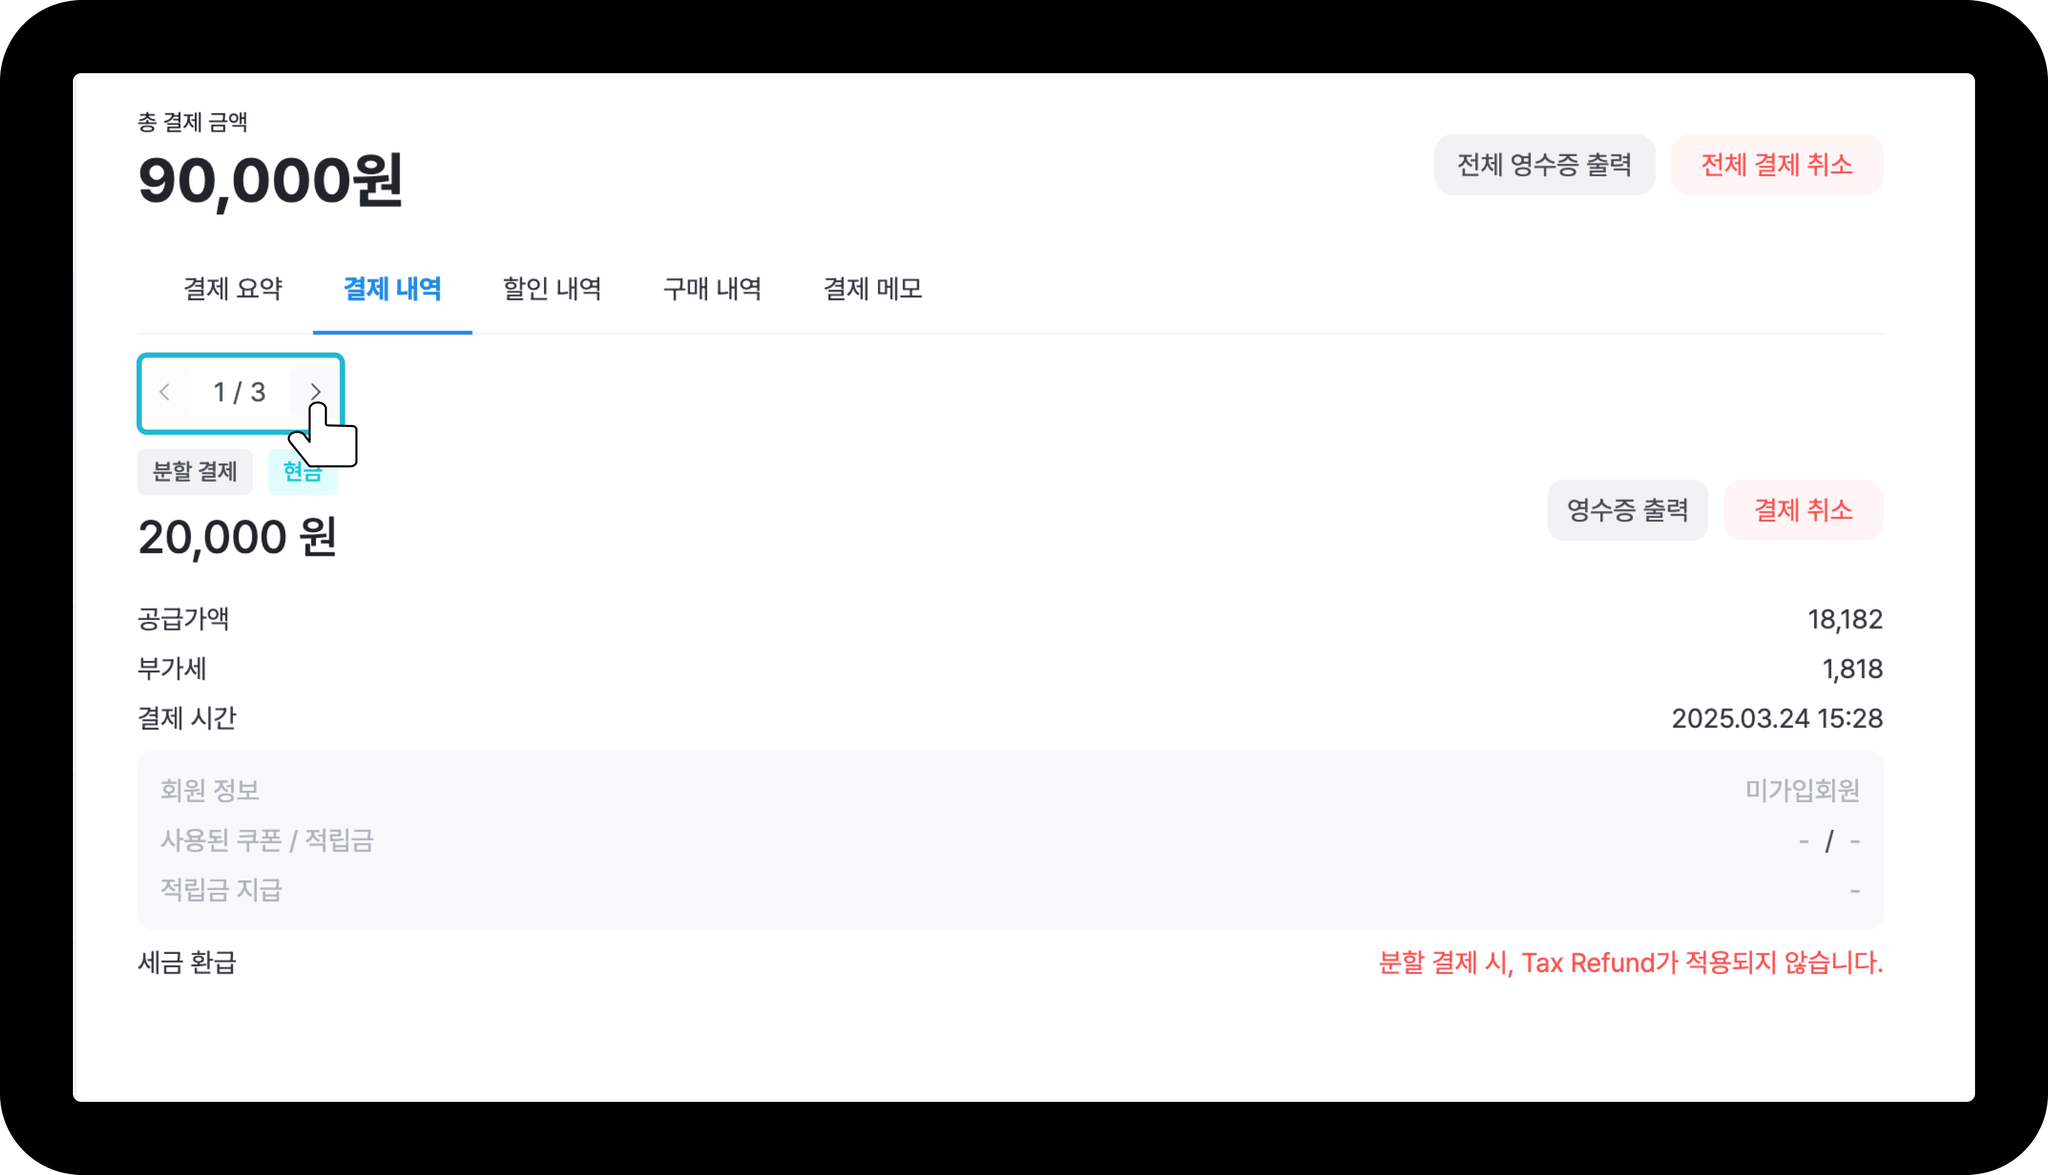Click the 현금 payment method tag
The width and height of the screenshot is (2048, 1175).
303,472
